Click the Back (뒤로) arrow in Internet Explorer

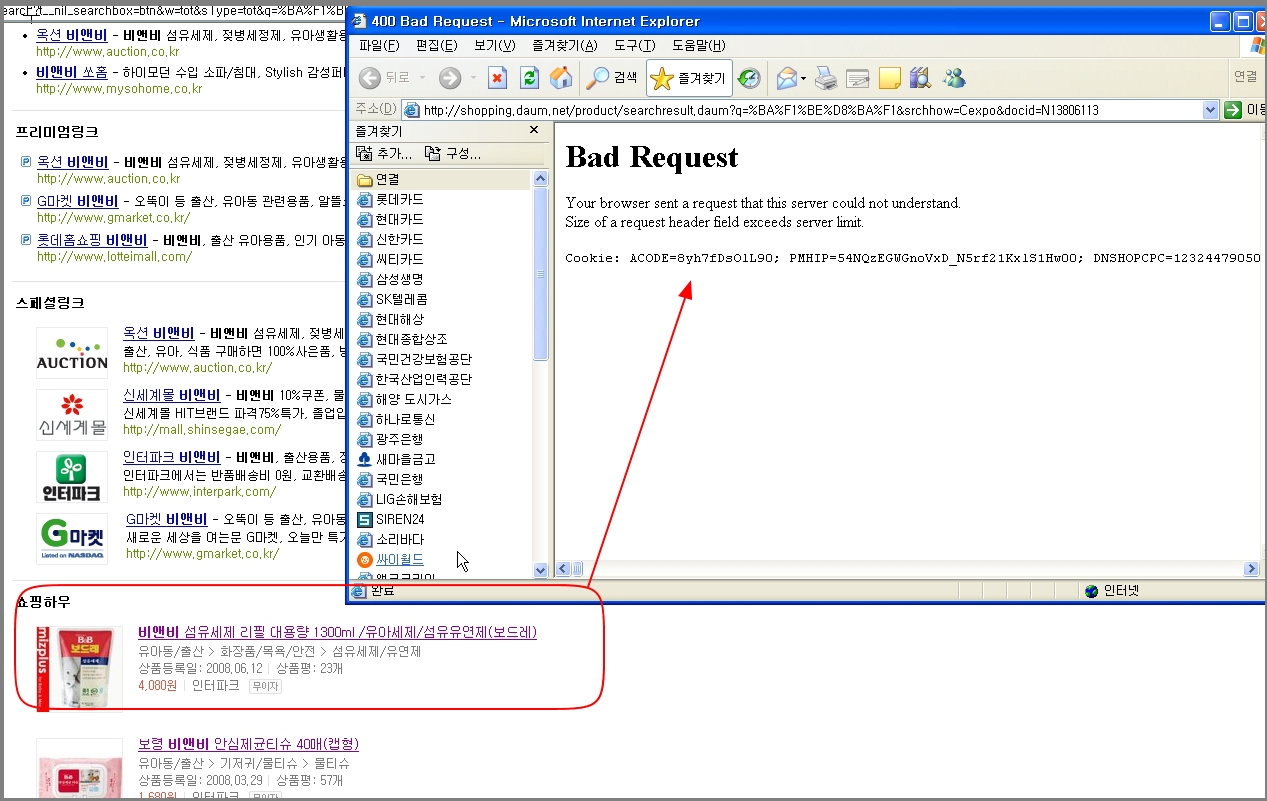370,78
